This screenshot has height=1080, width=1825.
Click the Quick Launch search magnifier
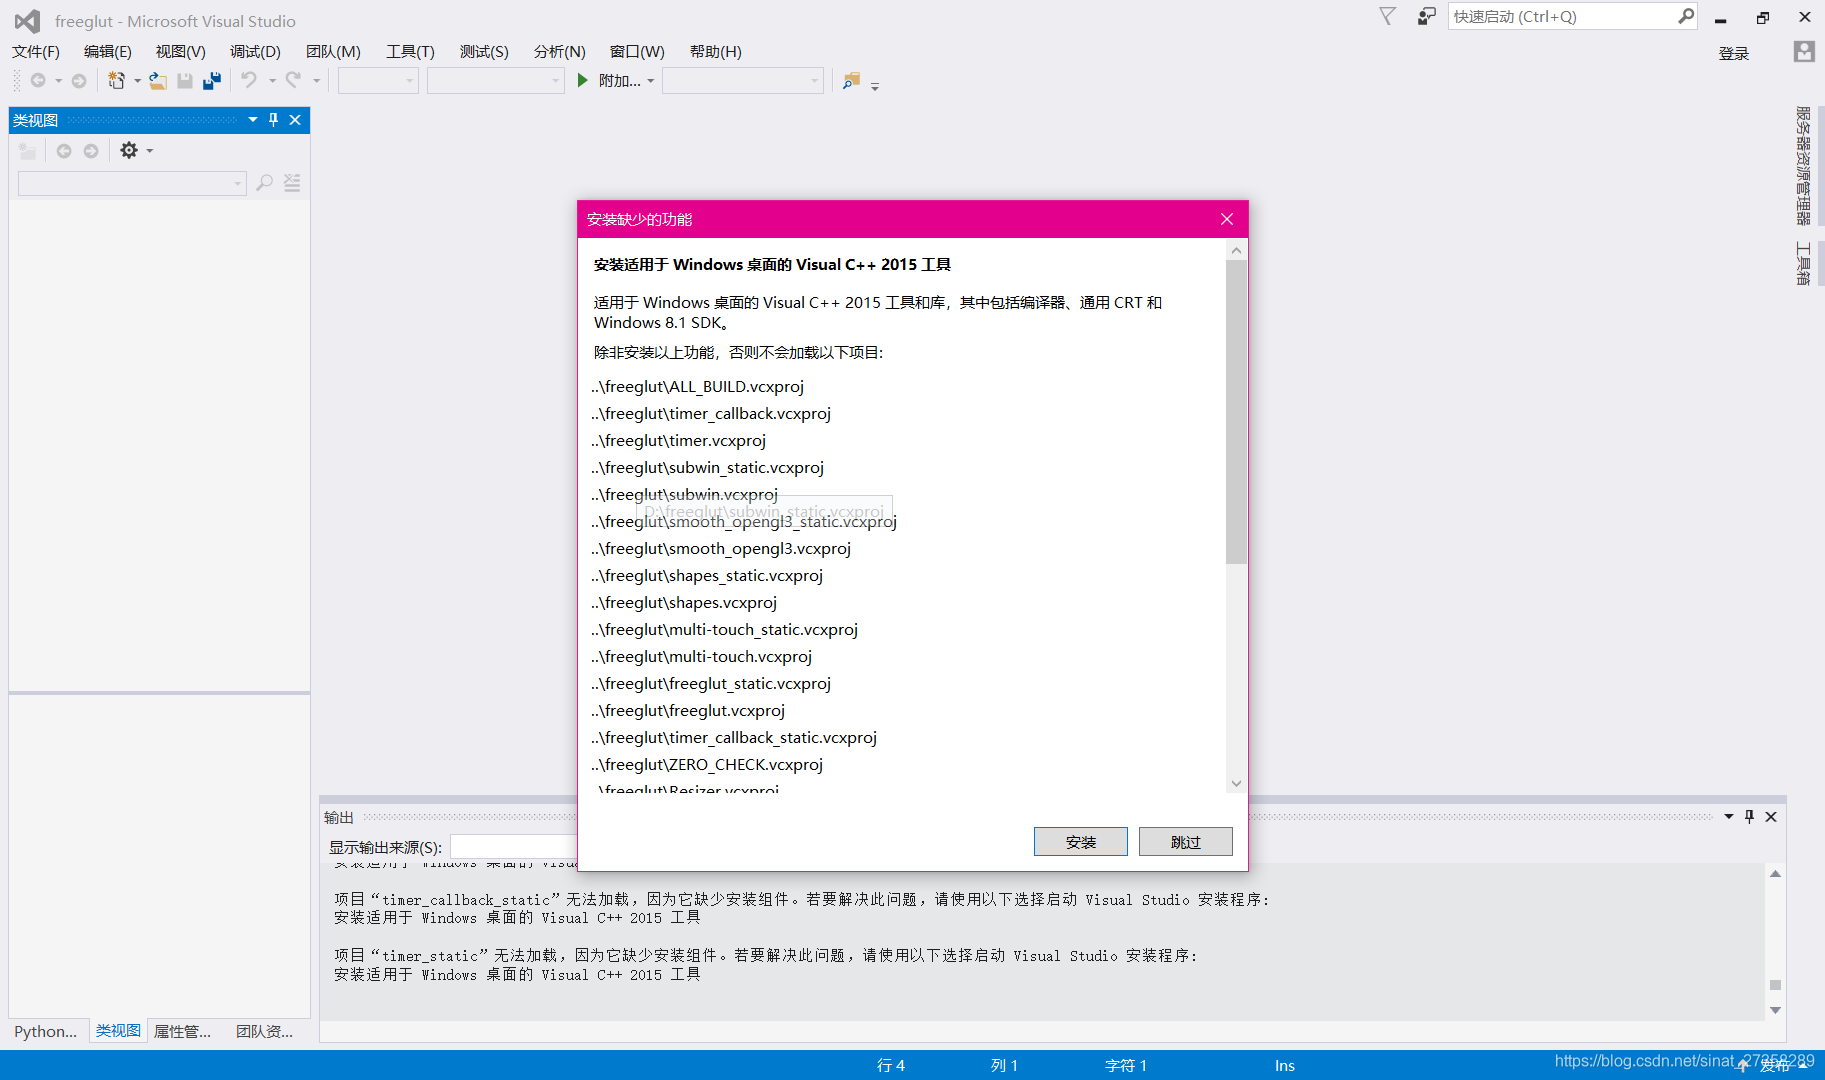pos(1686,16)
